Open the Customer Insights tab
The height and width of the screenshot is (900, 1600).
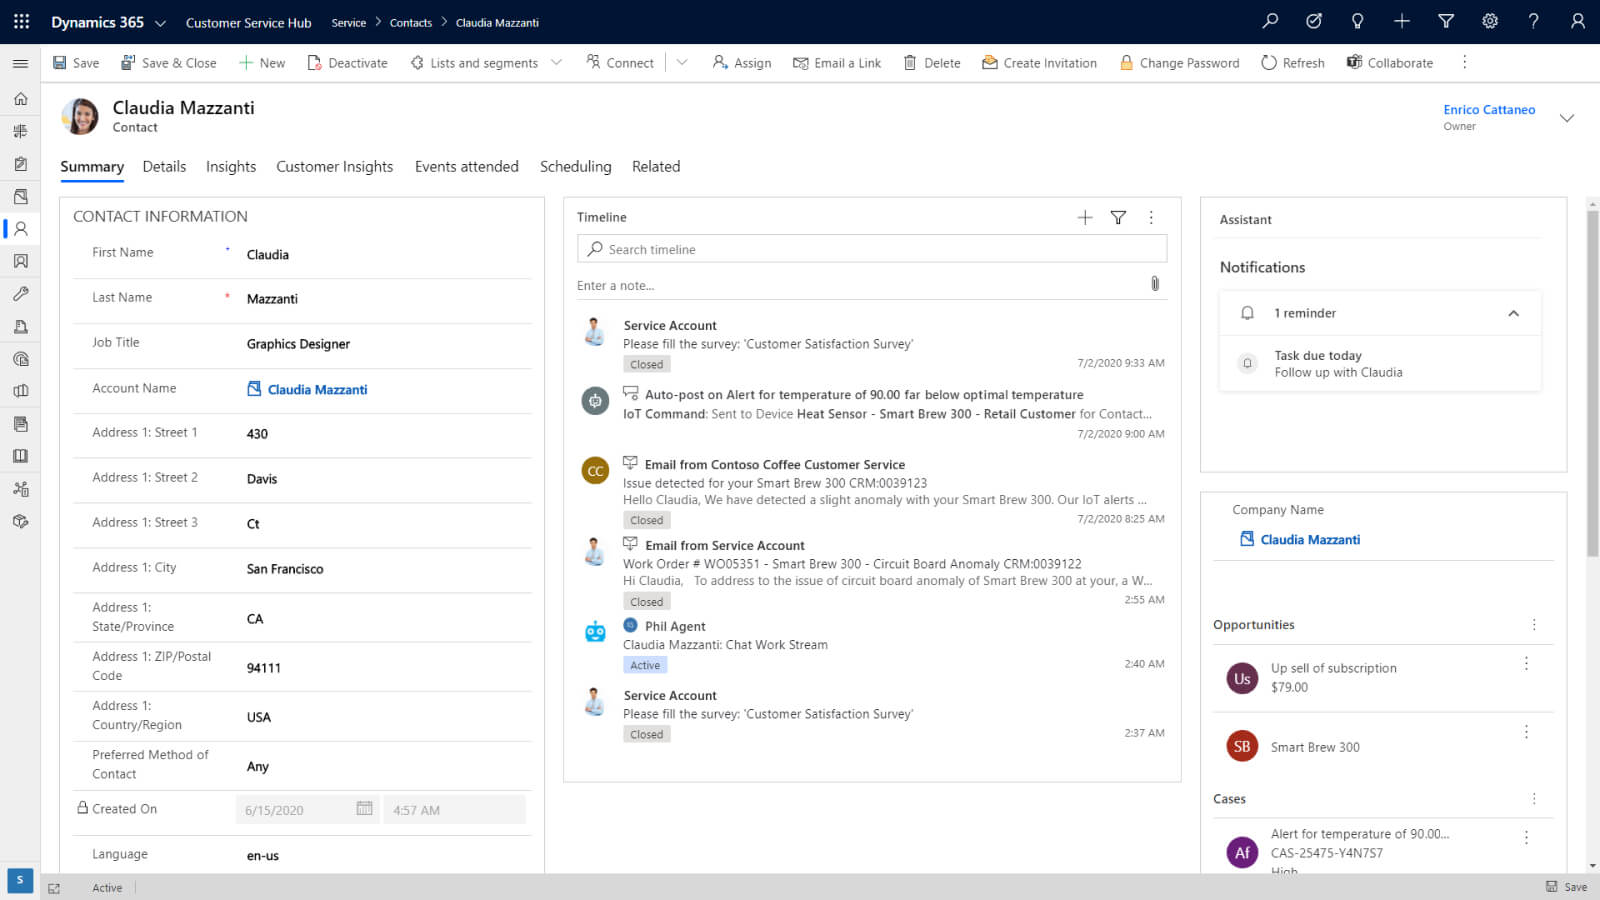[x=334, y=167]
